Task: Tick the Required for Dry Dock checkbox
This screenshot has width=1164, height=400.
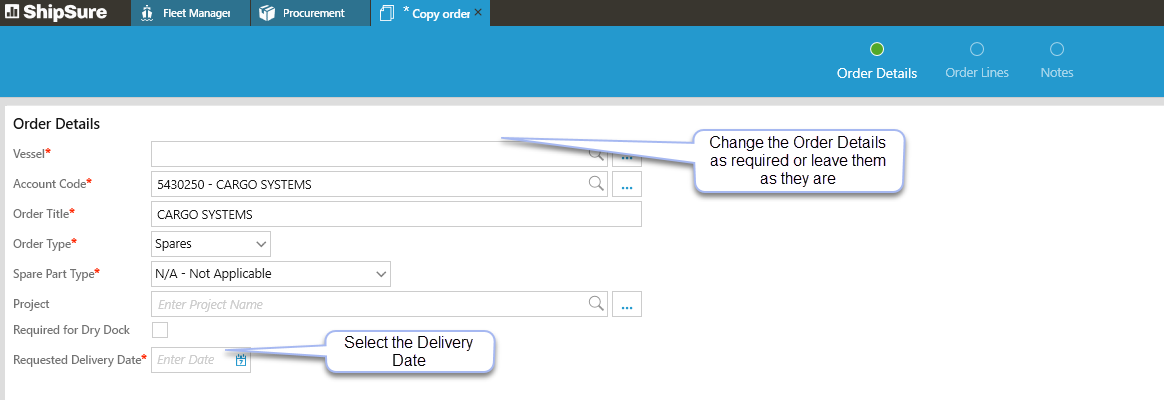Action: 160,330
